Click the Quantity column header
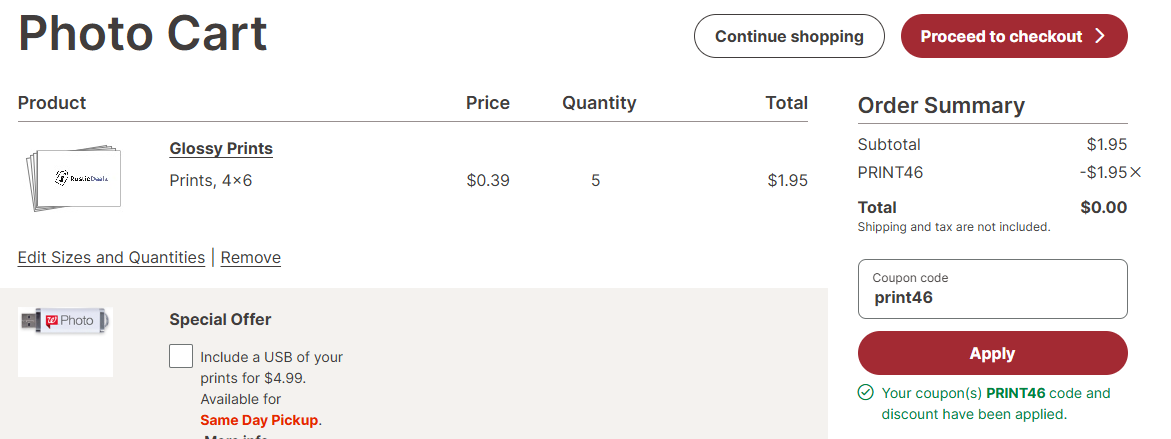Viewport: 1171px width, 439px height. [x=599, y=102]
